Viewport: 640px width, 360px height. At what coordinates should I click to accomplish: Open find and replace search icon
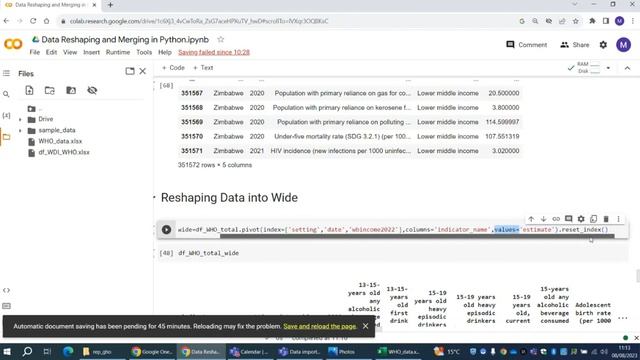point(6,94)
